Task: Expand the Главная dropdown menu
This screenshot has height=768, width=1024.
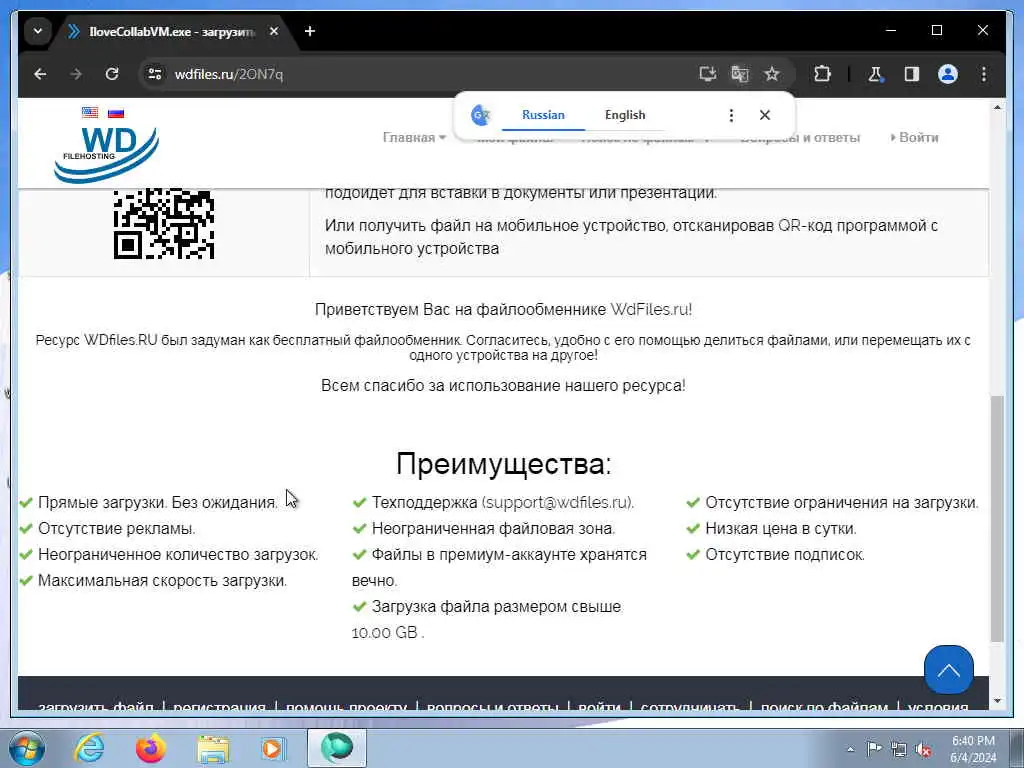Action: (x=414, y=138)
